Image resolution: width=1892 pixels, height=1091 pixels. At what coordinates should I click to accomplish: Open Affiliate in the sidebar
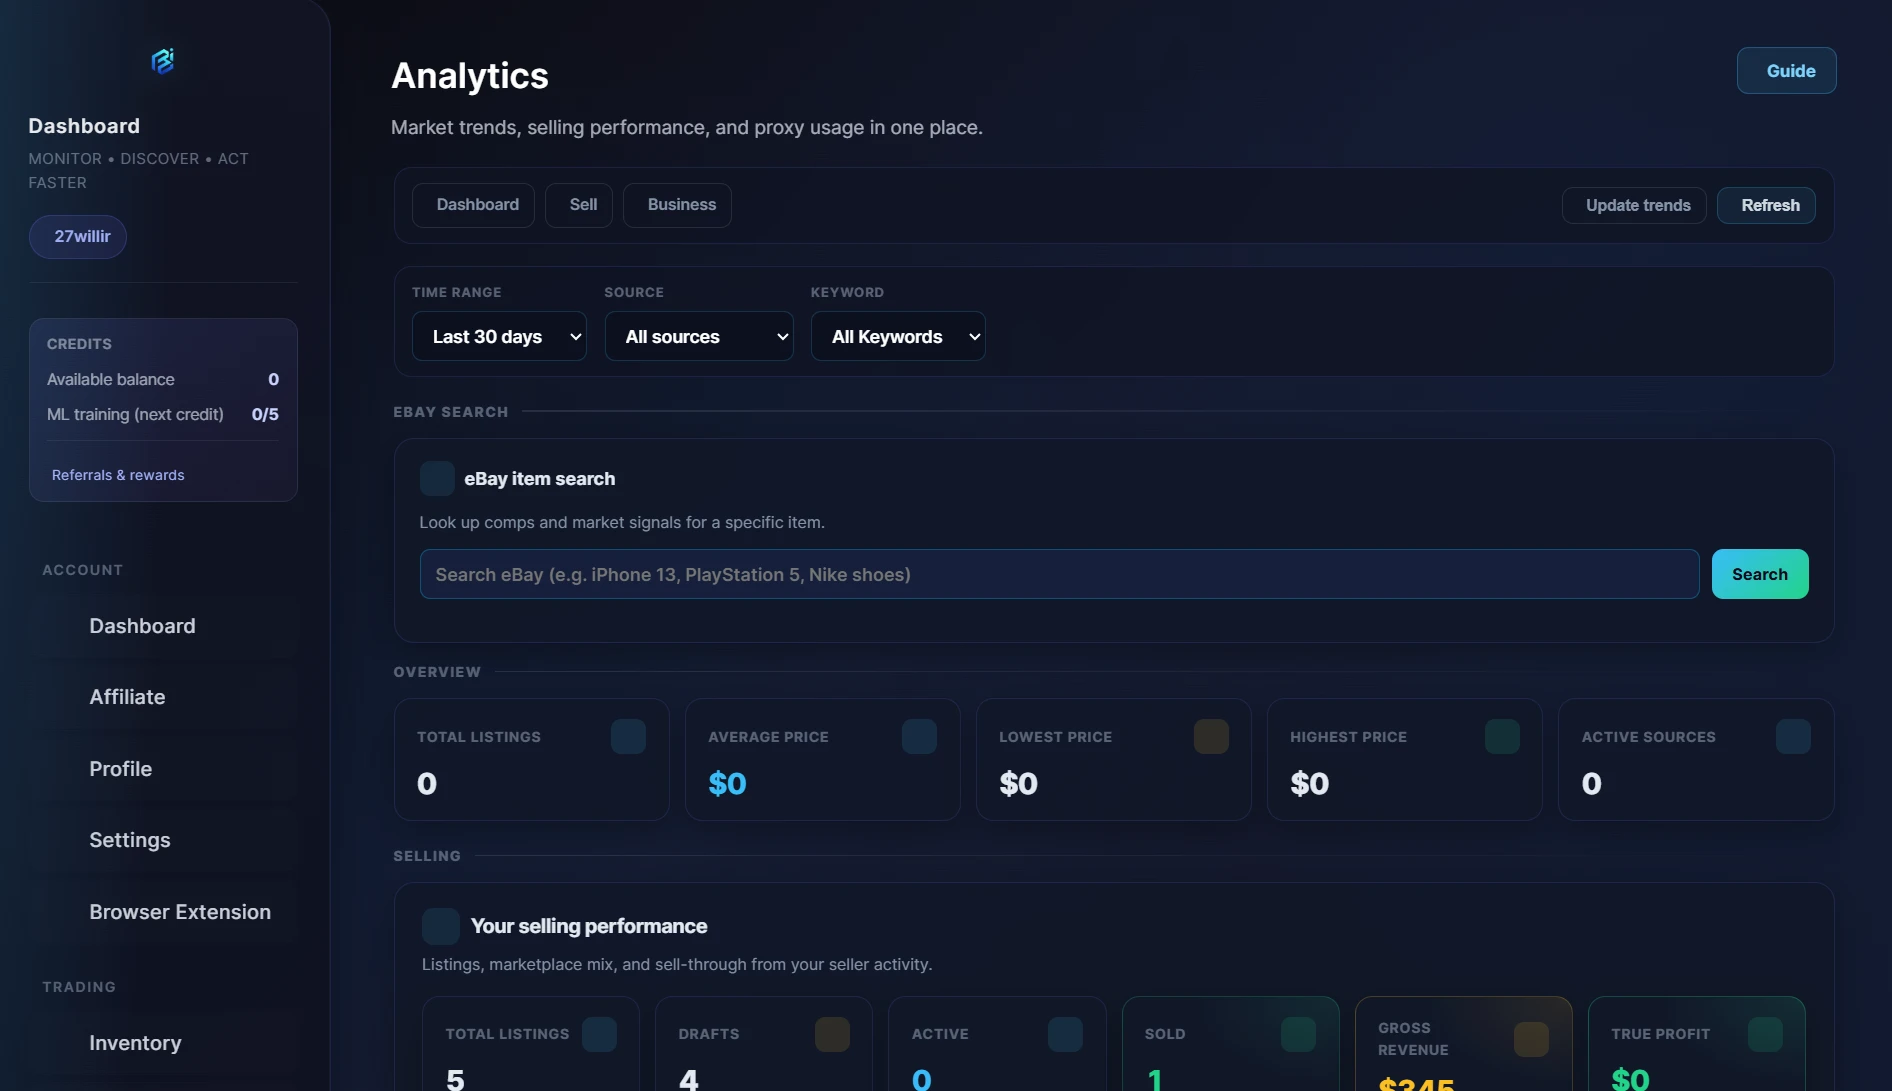pyautogui.click(x=164, y=697)
